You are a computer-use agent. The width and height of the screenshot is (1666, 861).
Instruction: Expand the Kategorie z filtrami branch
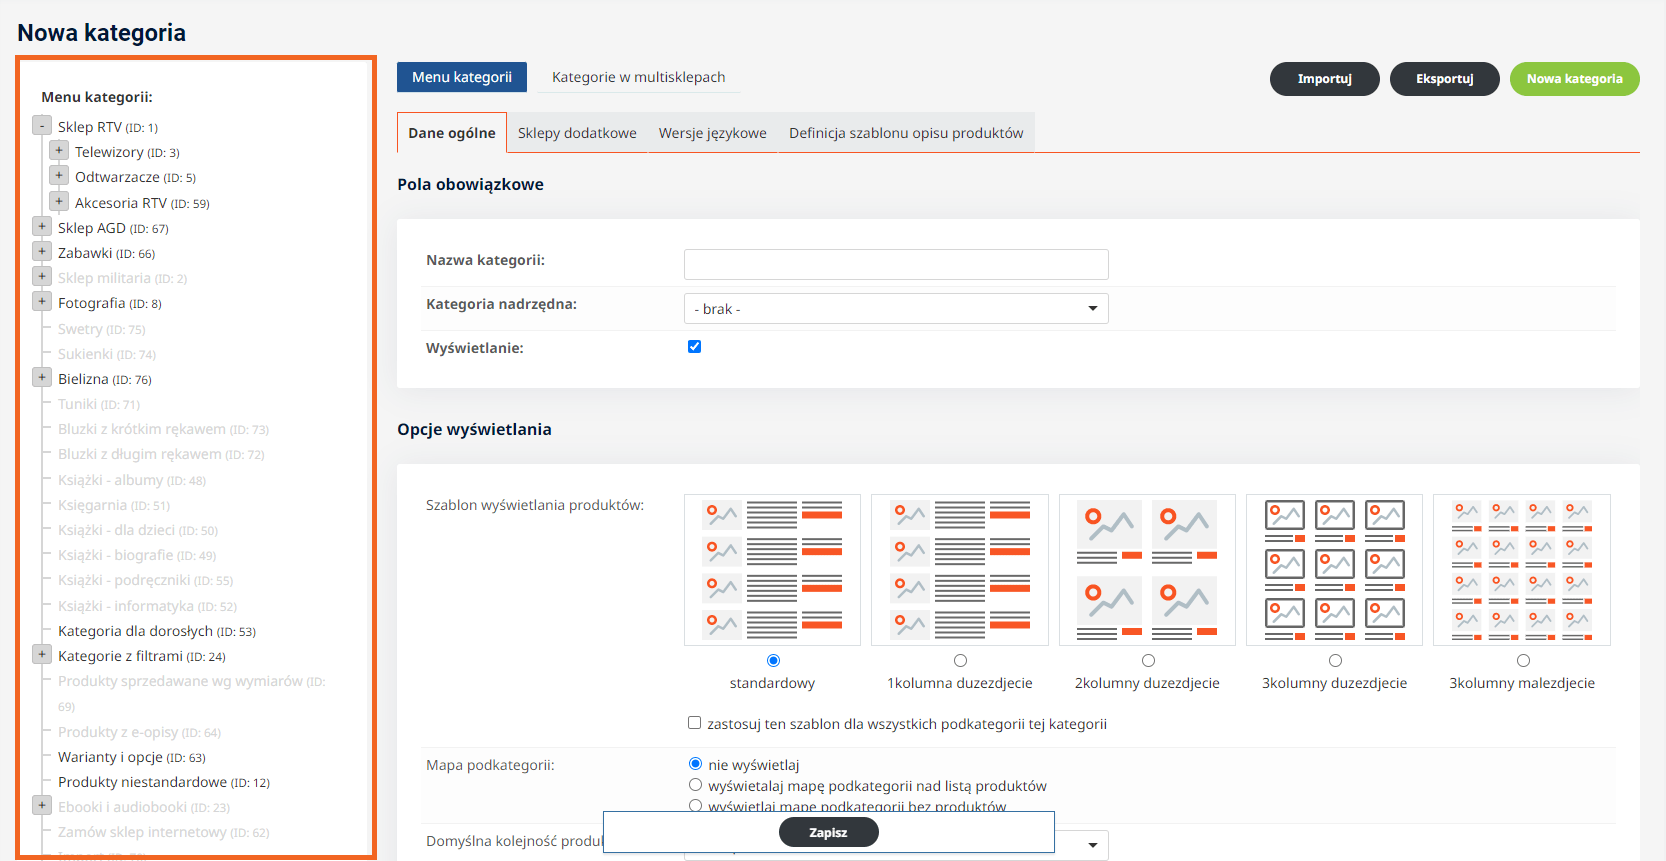tap(42, 655)
